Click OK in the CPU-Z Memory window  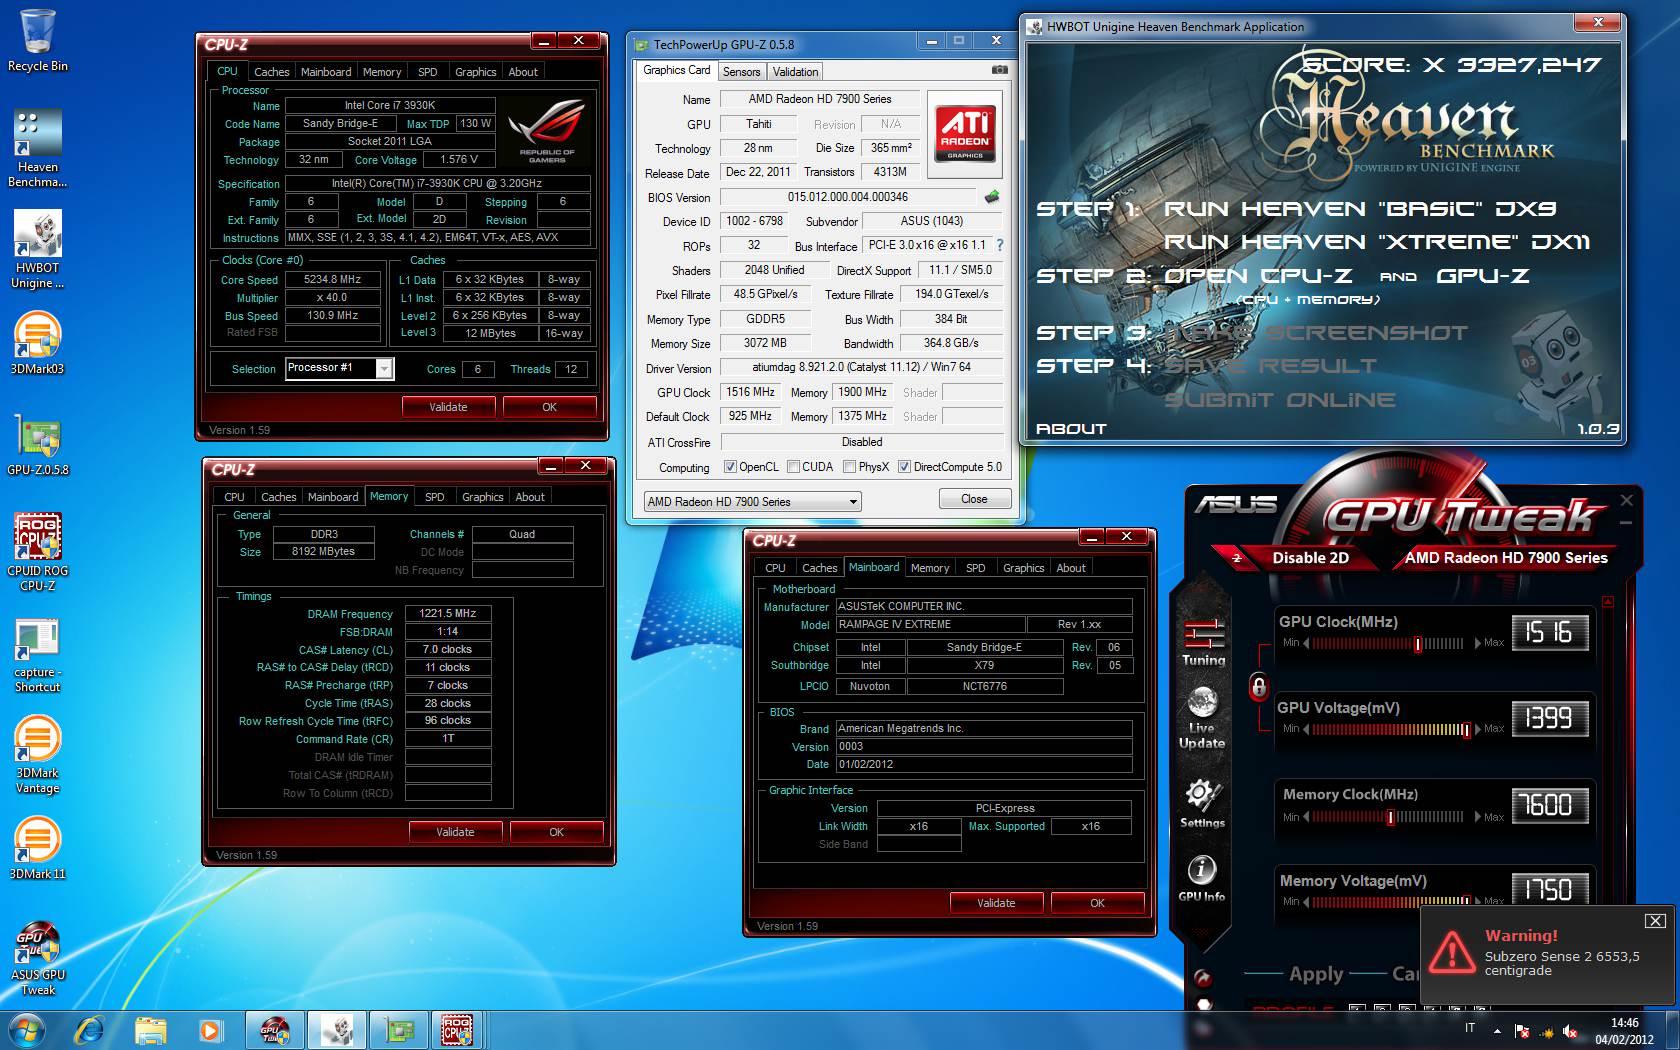(556, 832)
